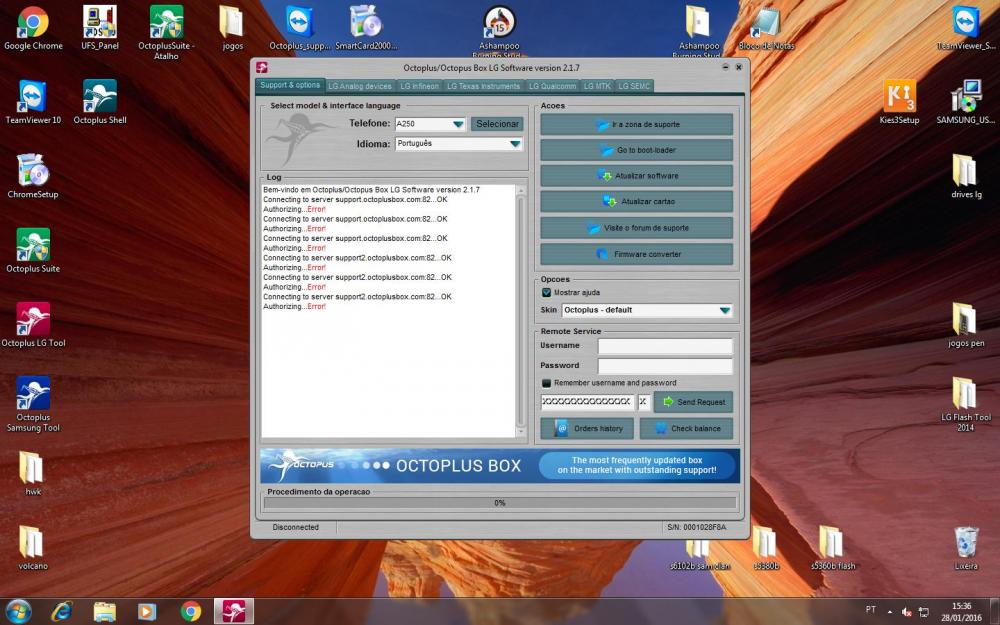Select the Lixeira recycle bin icon

966,547
